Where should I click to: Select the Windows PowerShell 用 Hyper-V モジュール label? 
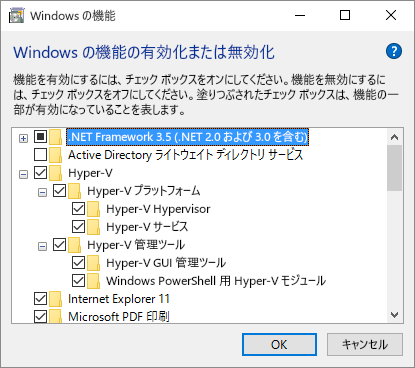pos(216,281)
